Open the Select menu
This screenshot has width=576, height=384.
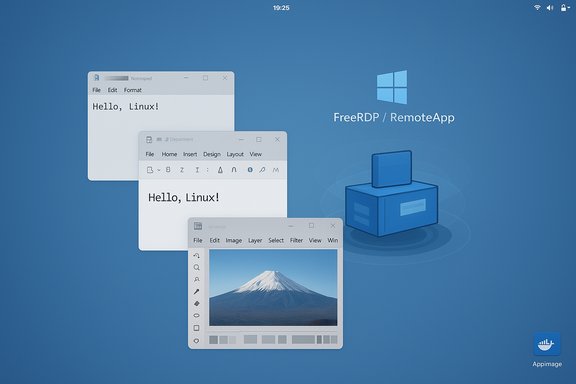pos(276,240)
